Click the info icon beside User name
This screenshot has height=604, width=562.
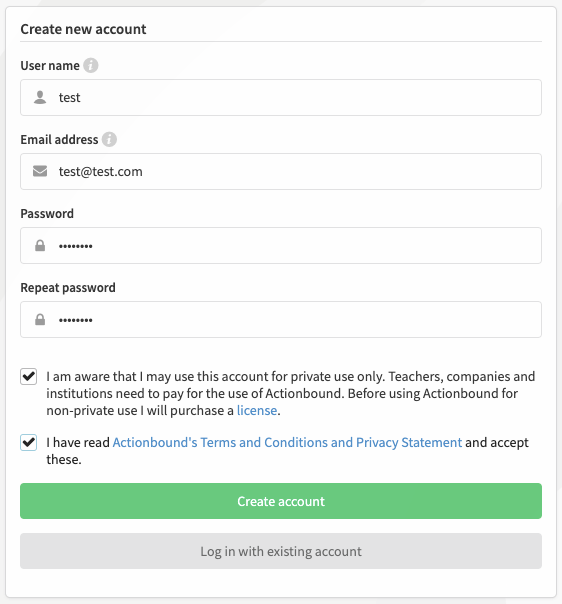point(91,65)
